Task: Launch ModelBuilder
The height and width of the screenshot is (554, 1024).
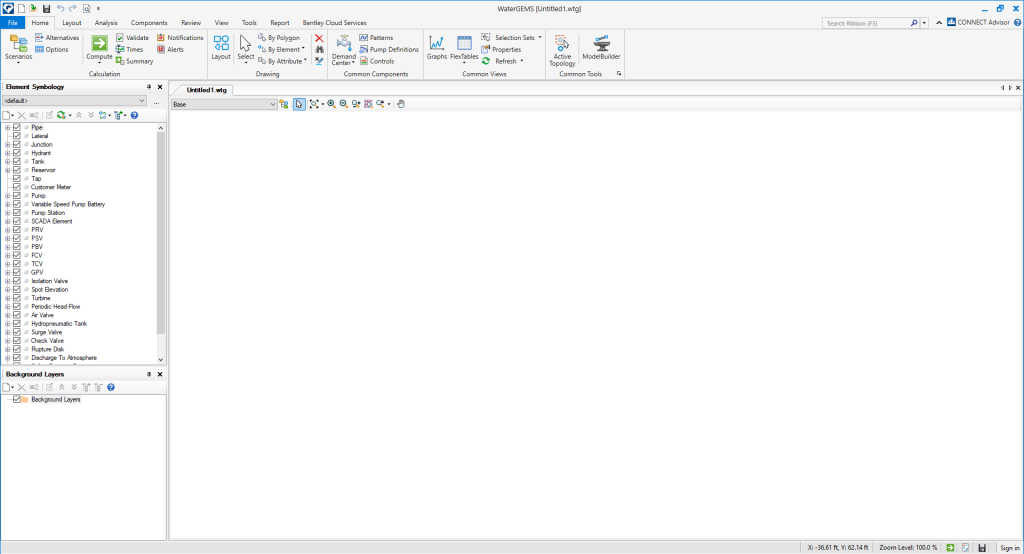Action: point(601,48)
